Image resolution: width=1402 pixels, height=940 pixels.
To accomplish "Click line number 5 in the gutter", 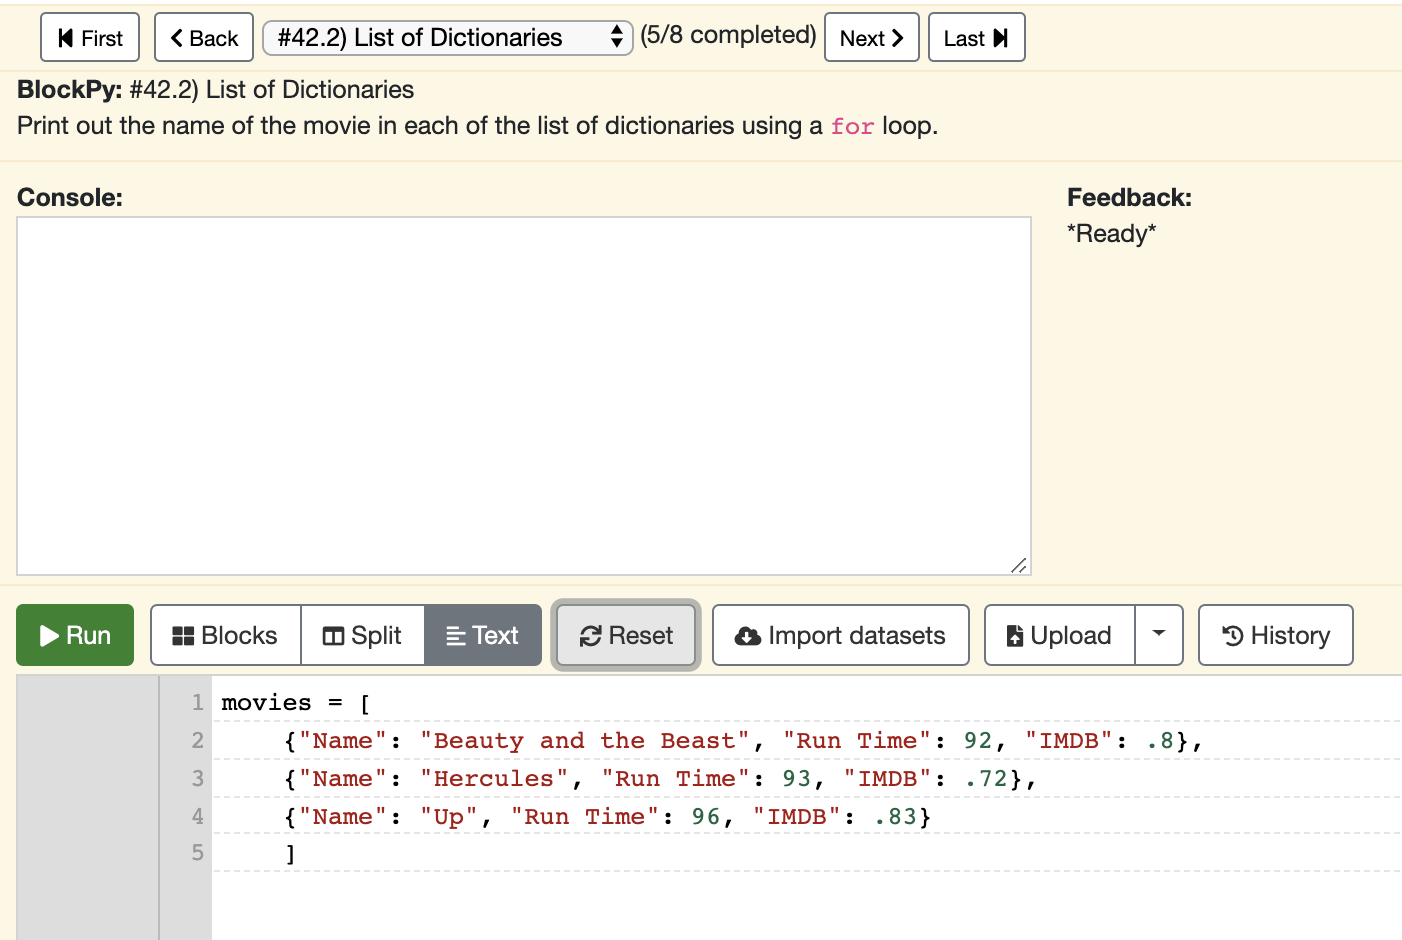I will click(198, 853).
